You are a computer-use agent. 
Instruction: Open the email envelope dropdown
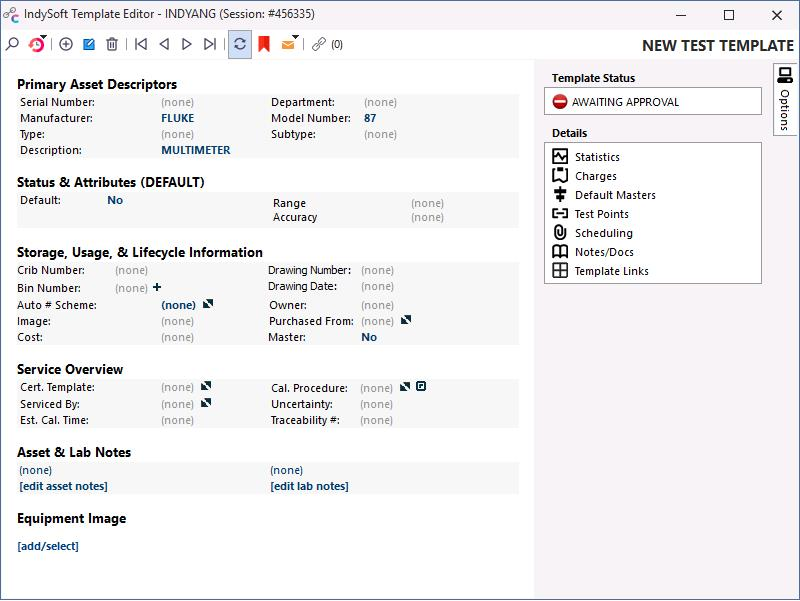tap(290, 44)
